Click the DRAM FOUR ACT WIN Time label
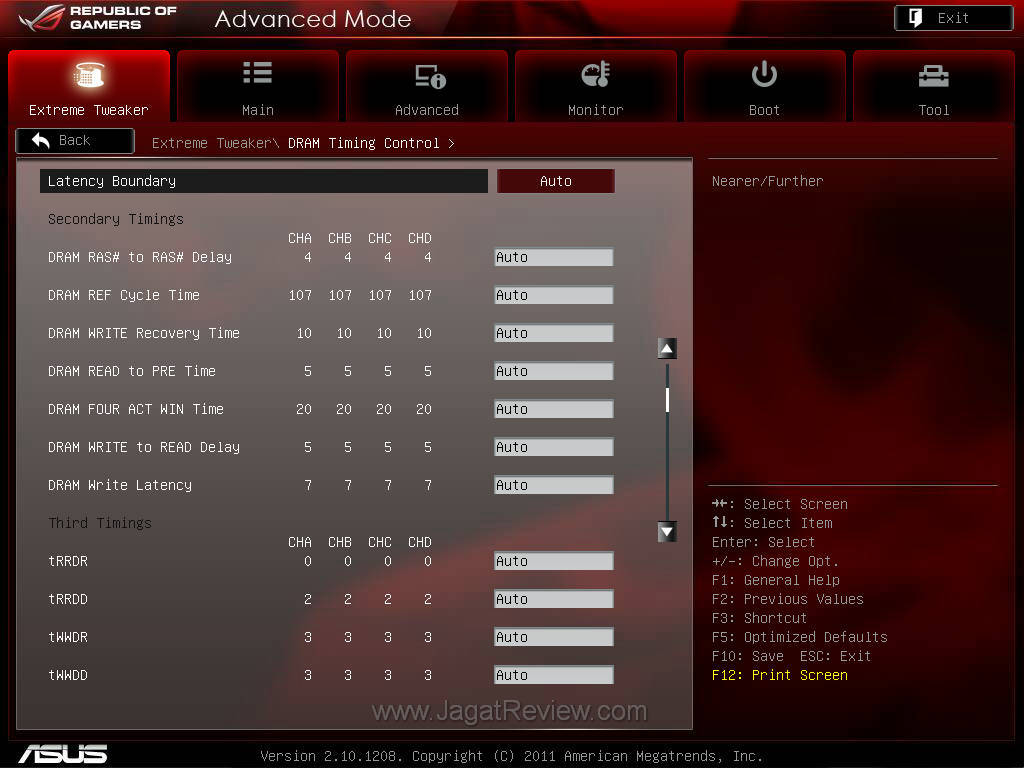1024x768 pixels. coord(136,409)
